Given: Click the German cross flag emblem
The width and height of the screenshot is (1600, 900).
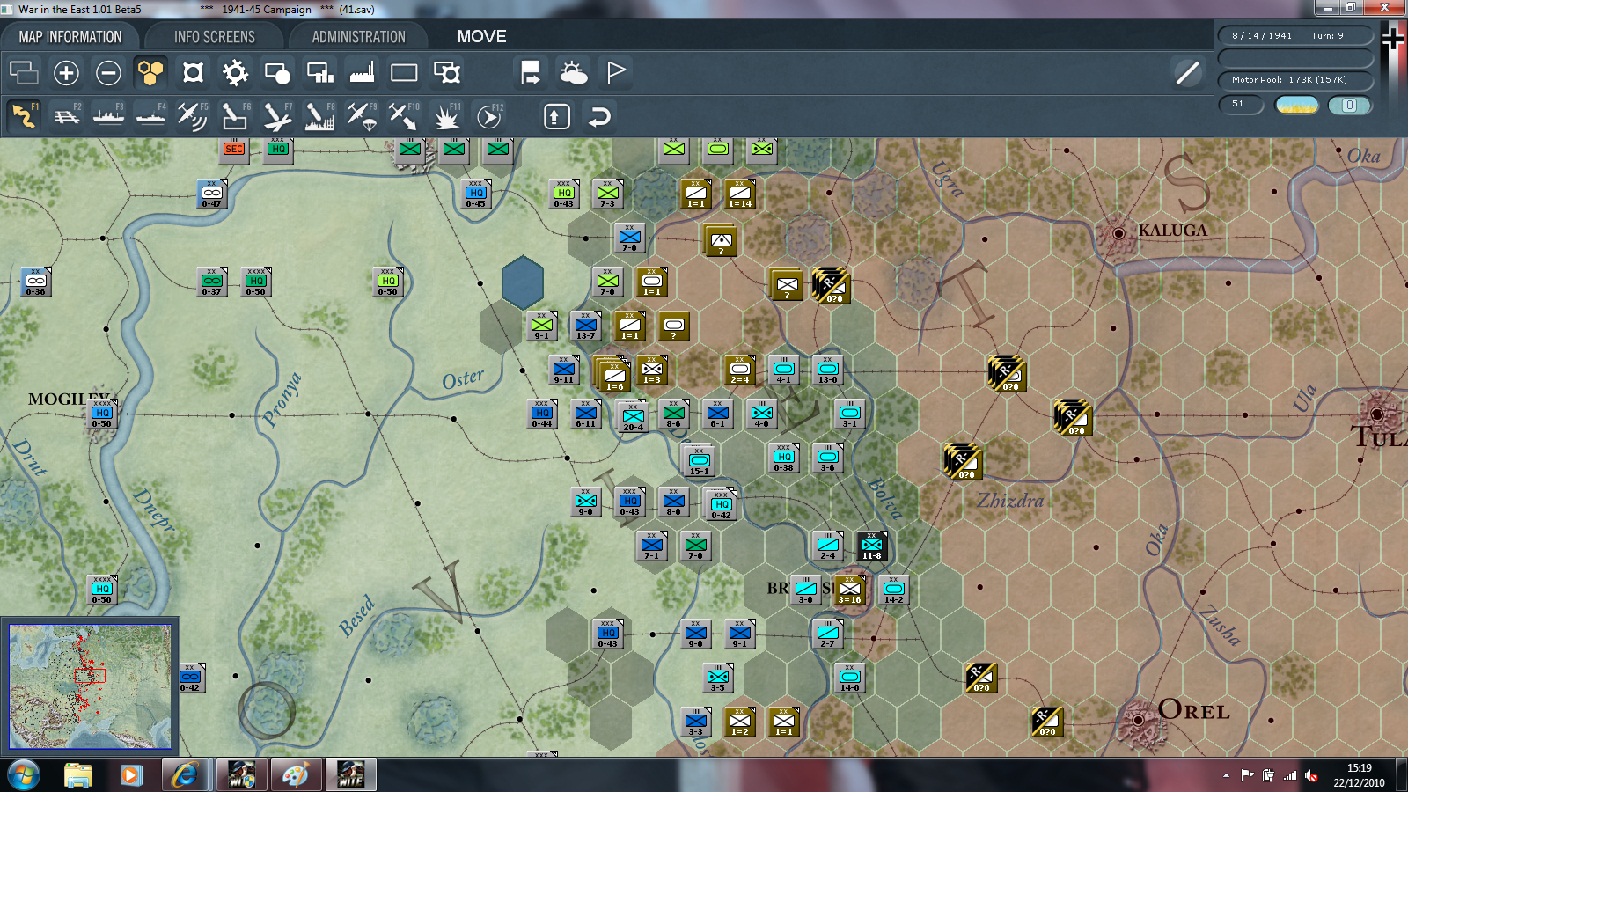Looking at the screenshot, I should (1393, 38).
